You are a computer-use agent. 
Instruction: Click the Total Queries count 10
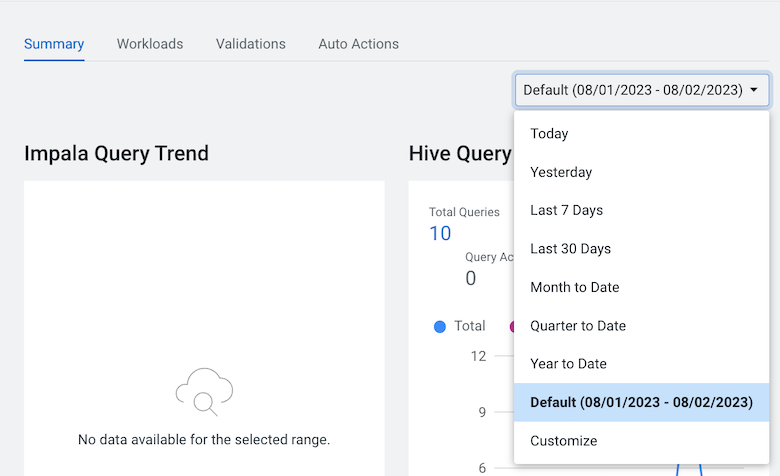(440, 233)
